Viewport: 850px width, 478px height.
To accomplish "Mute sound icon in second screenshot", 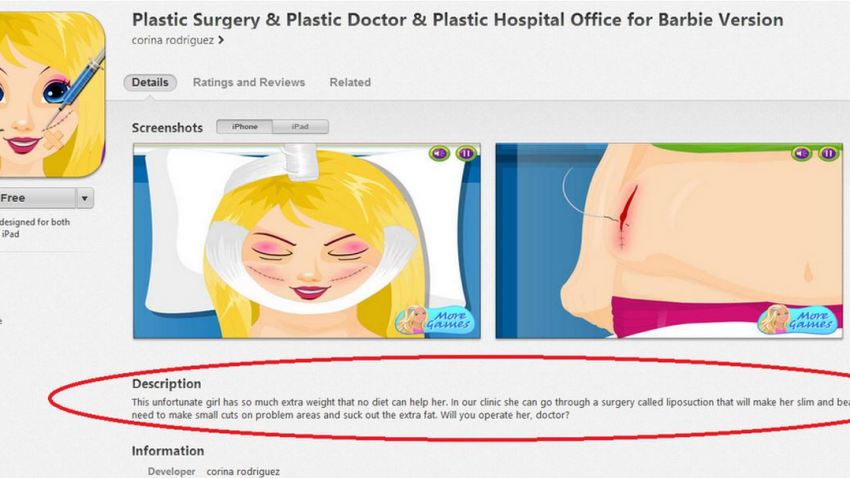I will coord(801,154).
